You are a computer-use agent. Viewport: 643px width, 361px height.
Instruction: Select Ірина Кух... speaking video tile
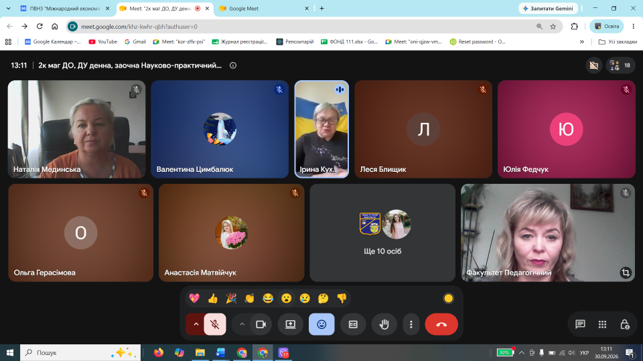pyautogui.click(x=322, y=129)
